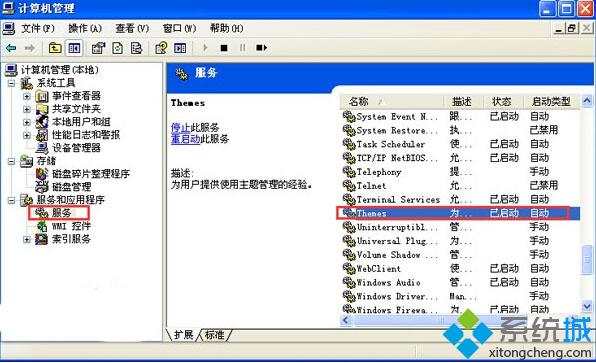Click the 重启动 this service link
Viewport: 596px width, 363px height.
[185, 139]
